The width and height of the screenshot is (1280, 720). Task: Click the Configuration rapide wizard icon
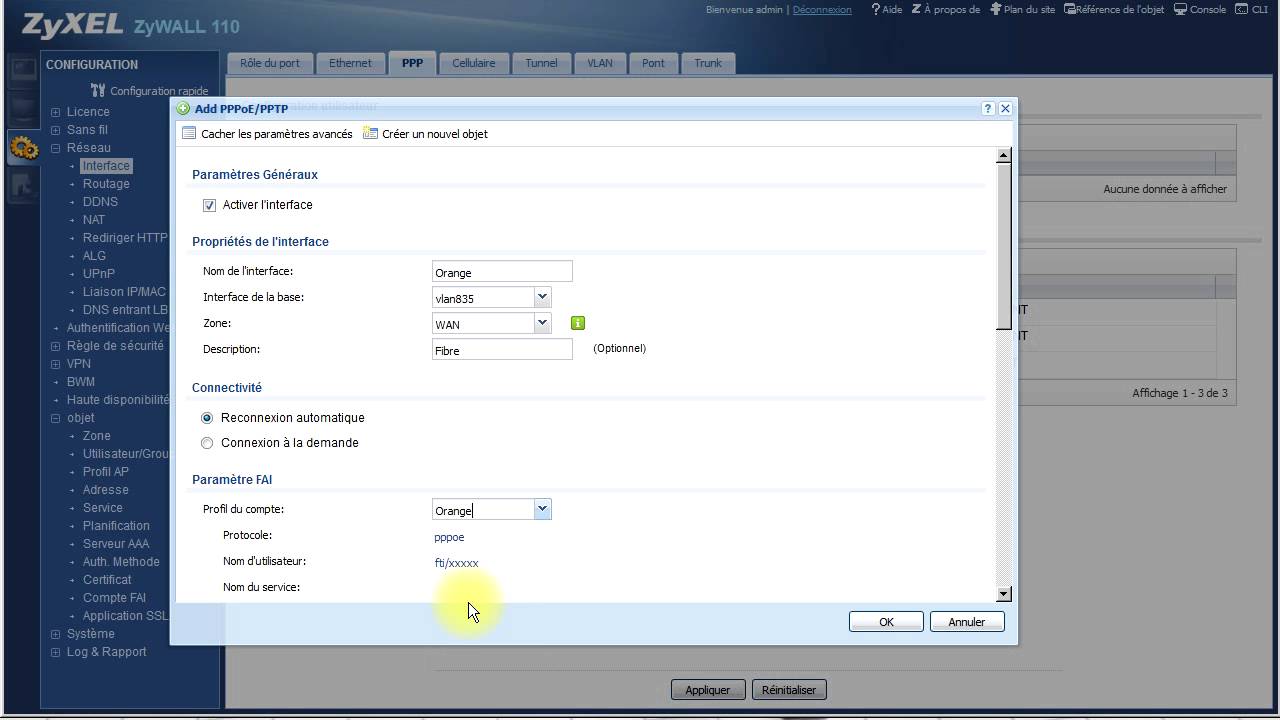pyautogui.click(x=97, y=90)
